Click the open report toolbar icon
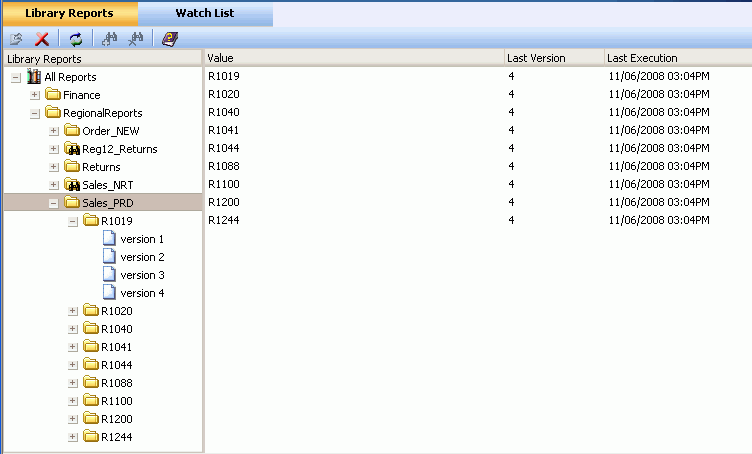The image size is (752, 454). point(16,39)
